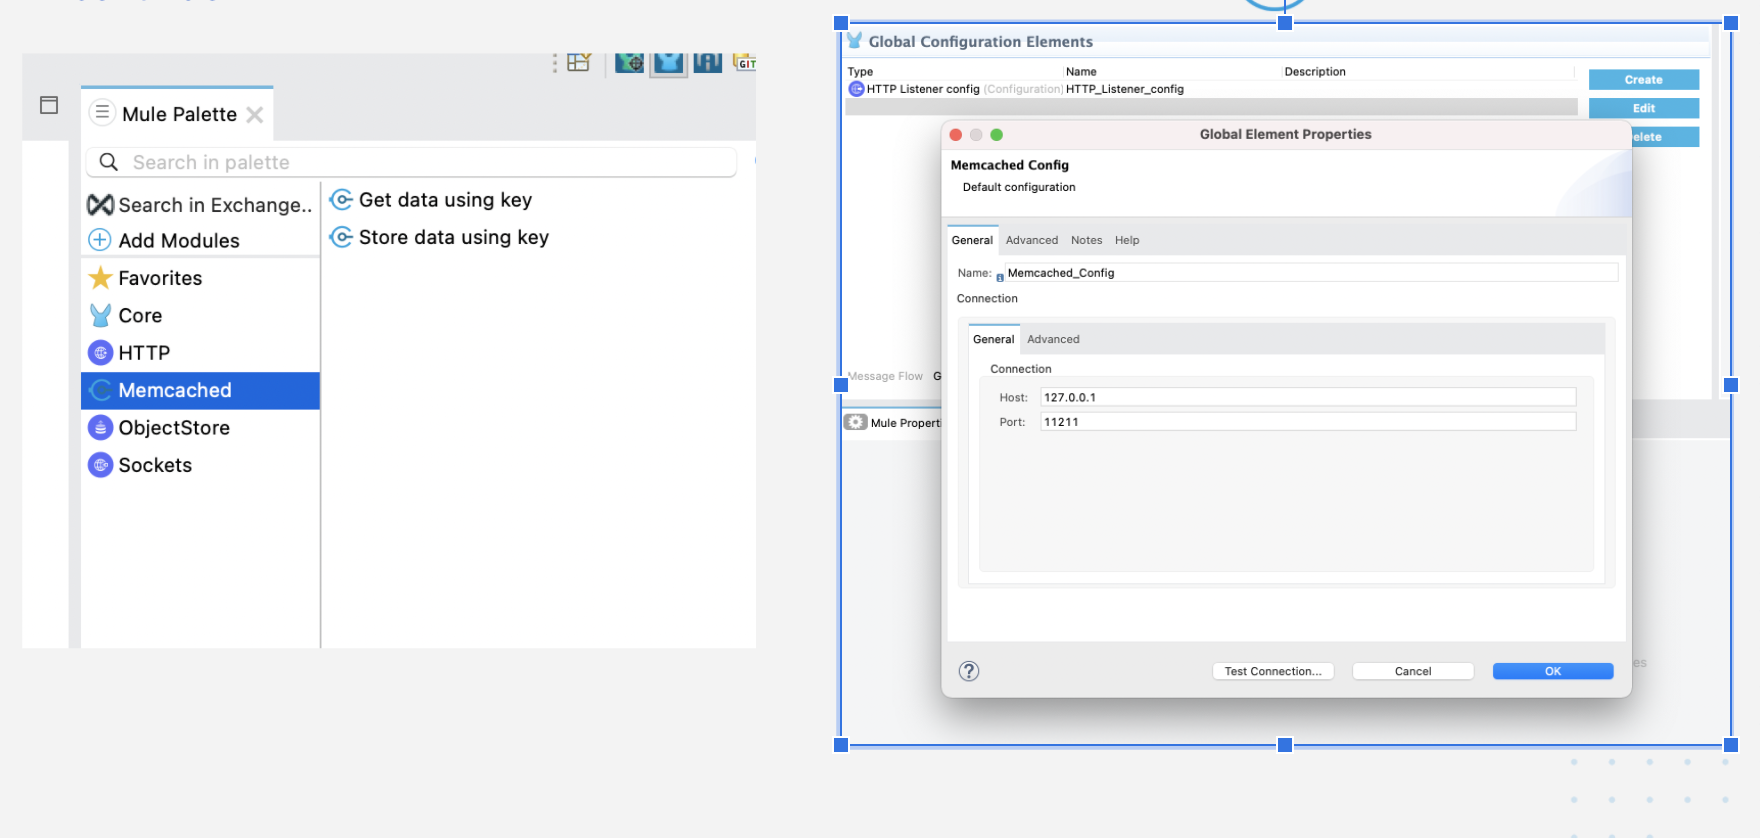
Task: Close the Mule Palette tab
Action: click(255, 115)
